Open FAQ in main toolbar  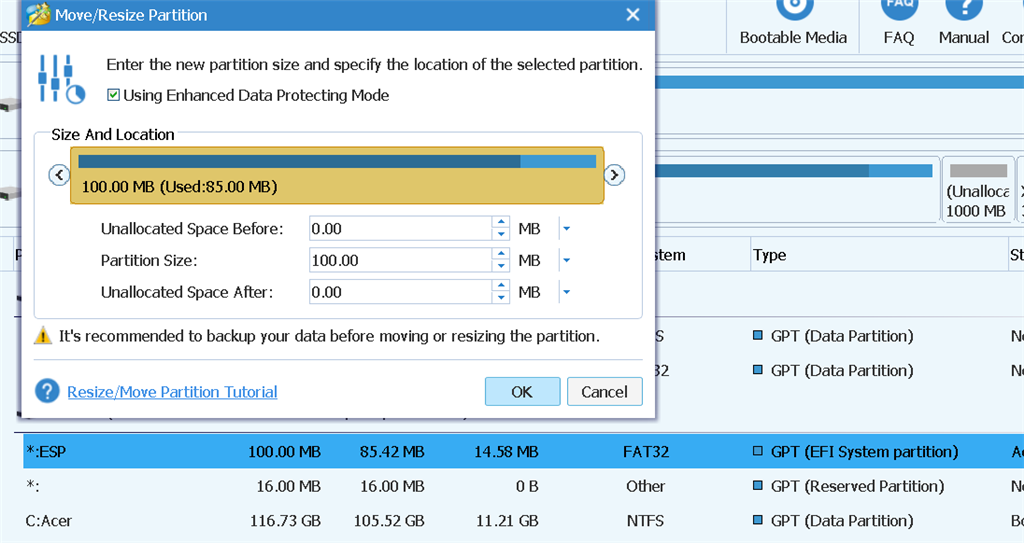pos(899,24)
